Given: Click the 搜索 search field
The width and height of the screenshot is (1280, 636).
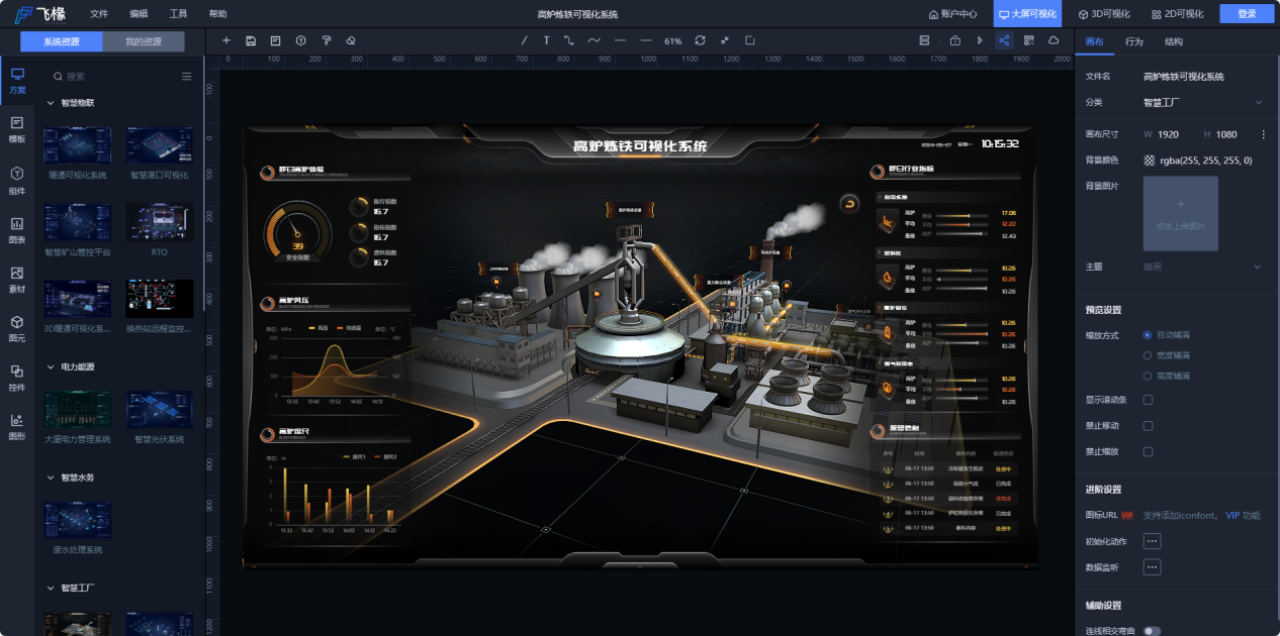Looking at the screenshot, I should coord(115,76).
